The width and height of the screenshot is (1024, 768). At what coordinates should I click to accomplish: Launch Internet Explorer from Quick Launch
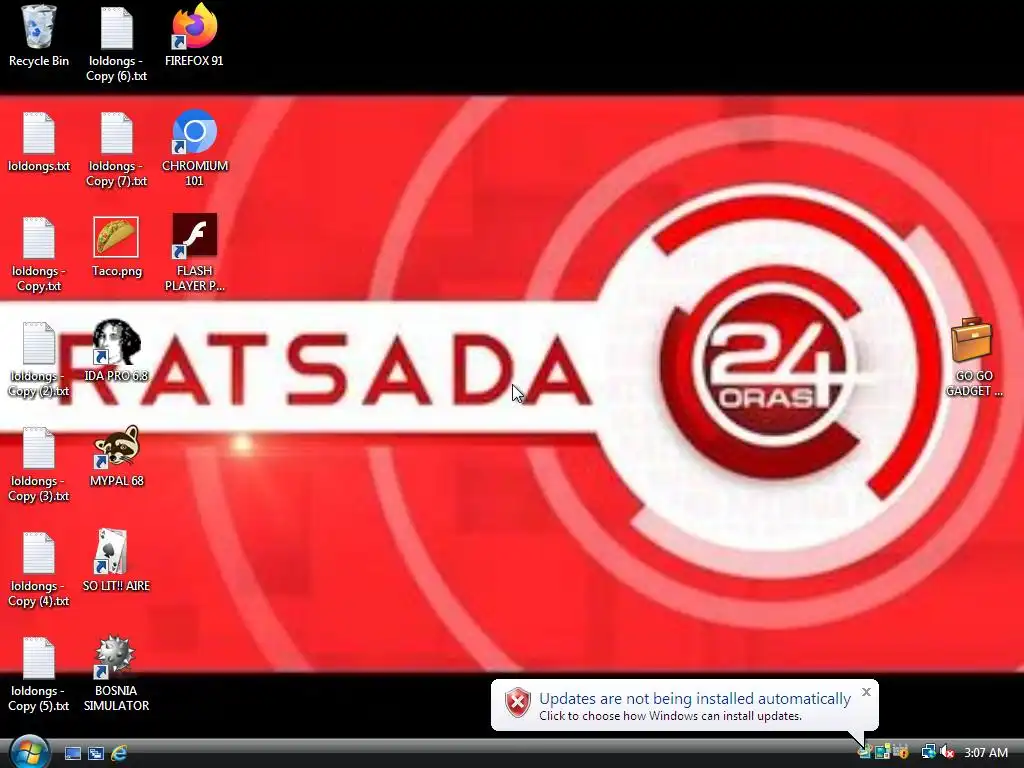coord(119,753)
